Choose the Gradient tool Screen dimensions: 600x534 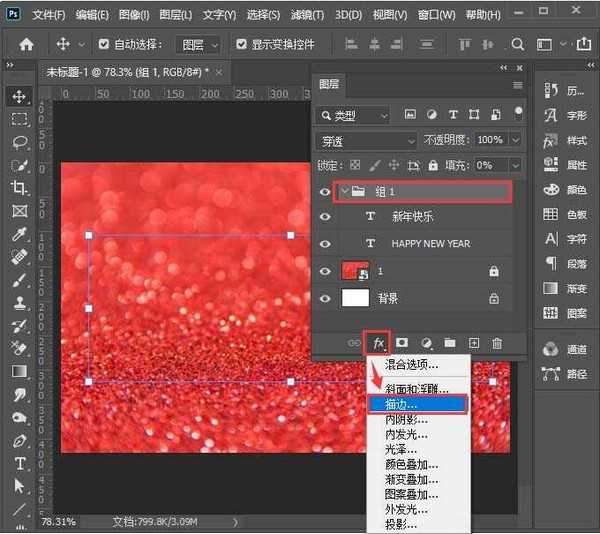[x=19, y=372]
